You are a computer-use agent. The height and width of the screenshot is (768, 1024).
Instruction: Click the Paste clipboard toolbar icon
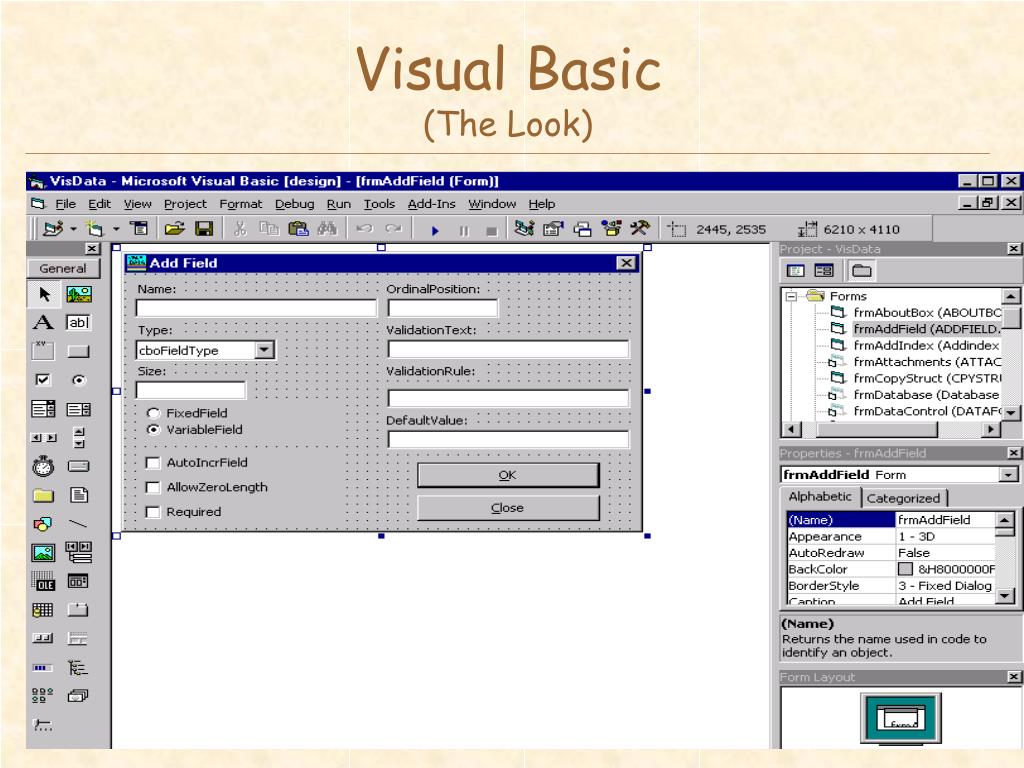(x=298, y=229)
